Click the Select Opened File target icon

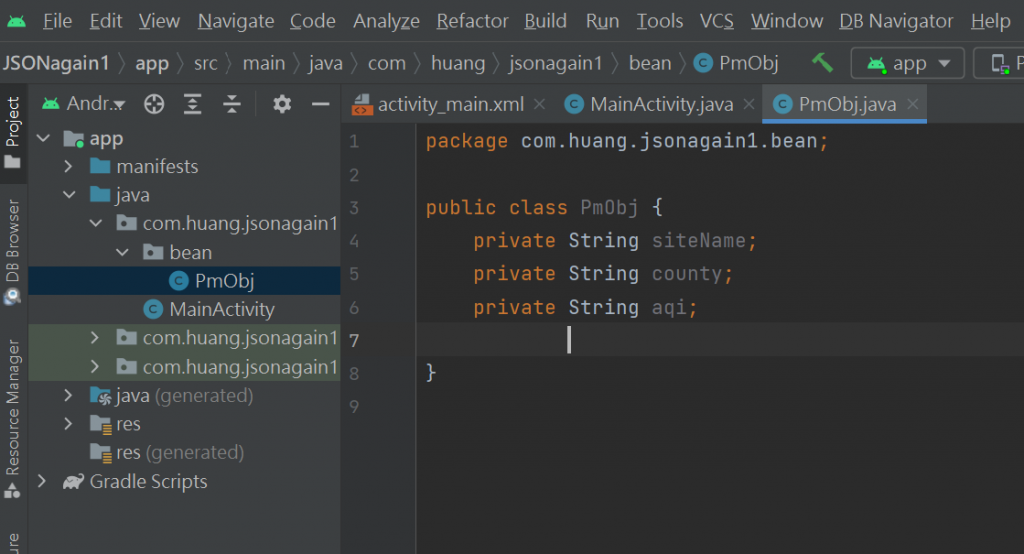click(154, 104)
